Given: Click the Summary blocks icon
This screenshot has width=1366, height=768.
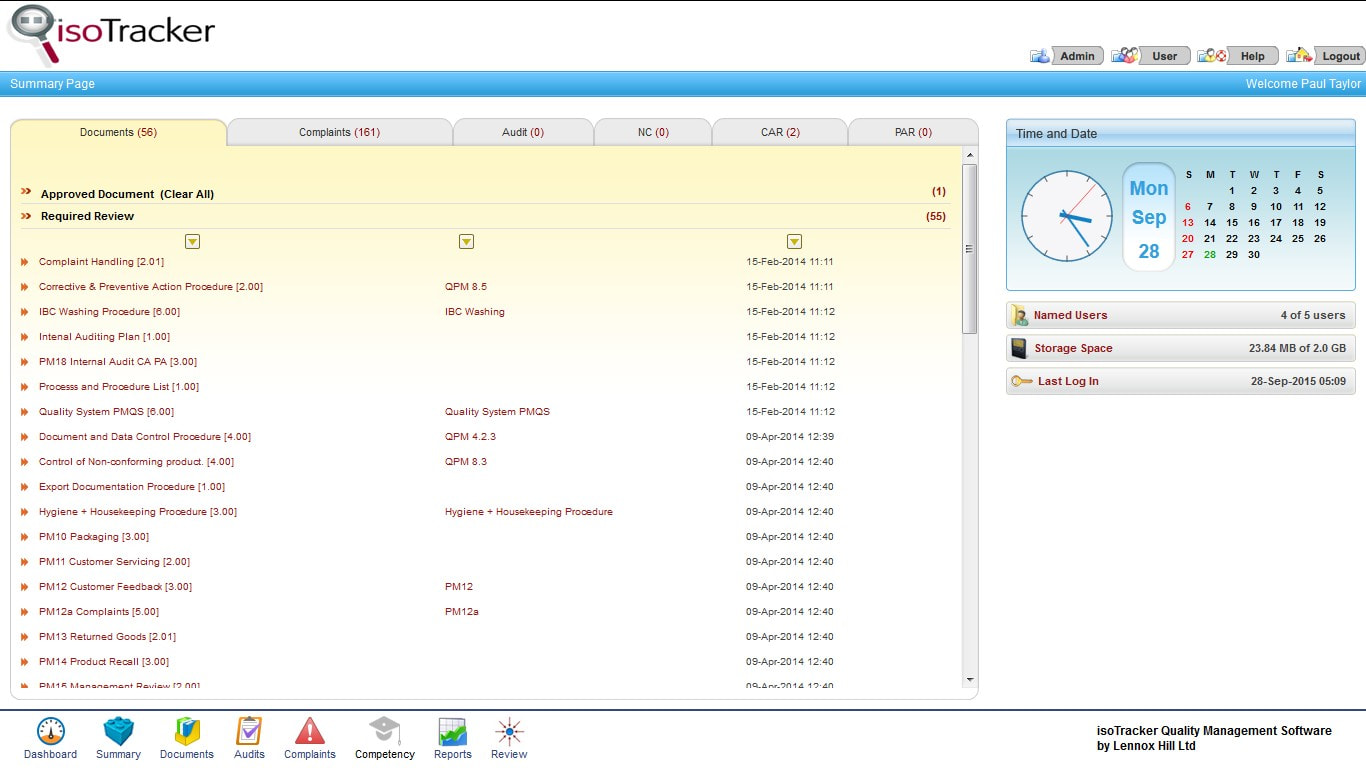Looking at the screenshot, I should pyautogui.click(x=118, y=731).
